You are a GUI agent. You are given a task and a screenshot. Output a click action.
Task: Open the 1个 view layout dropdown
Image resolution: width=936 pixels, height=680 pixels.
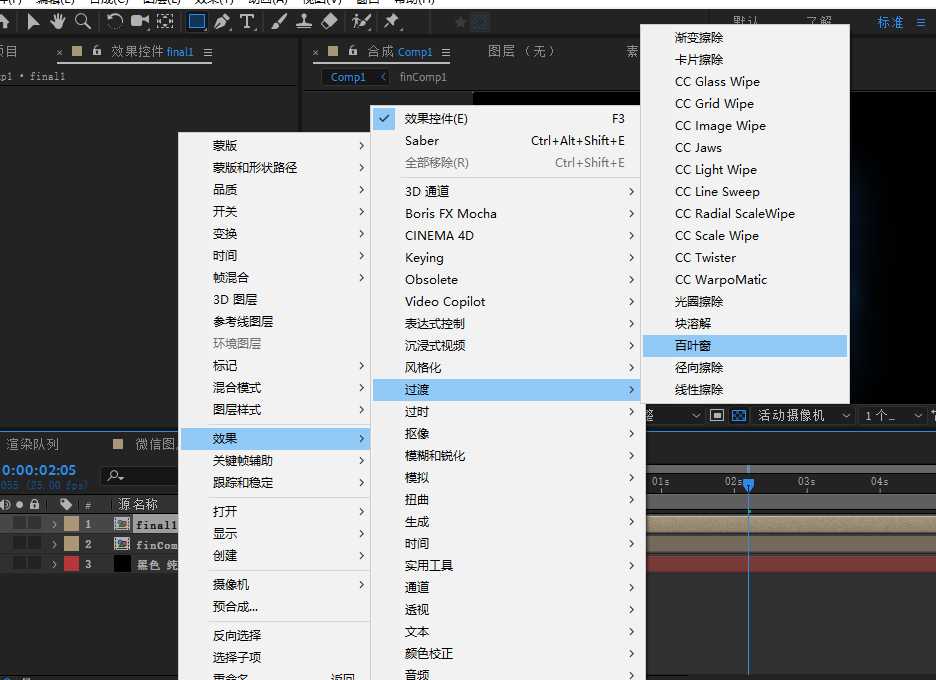[x=893, y=416]
